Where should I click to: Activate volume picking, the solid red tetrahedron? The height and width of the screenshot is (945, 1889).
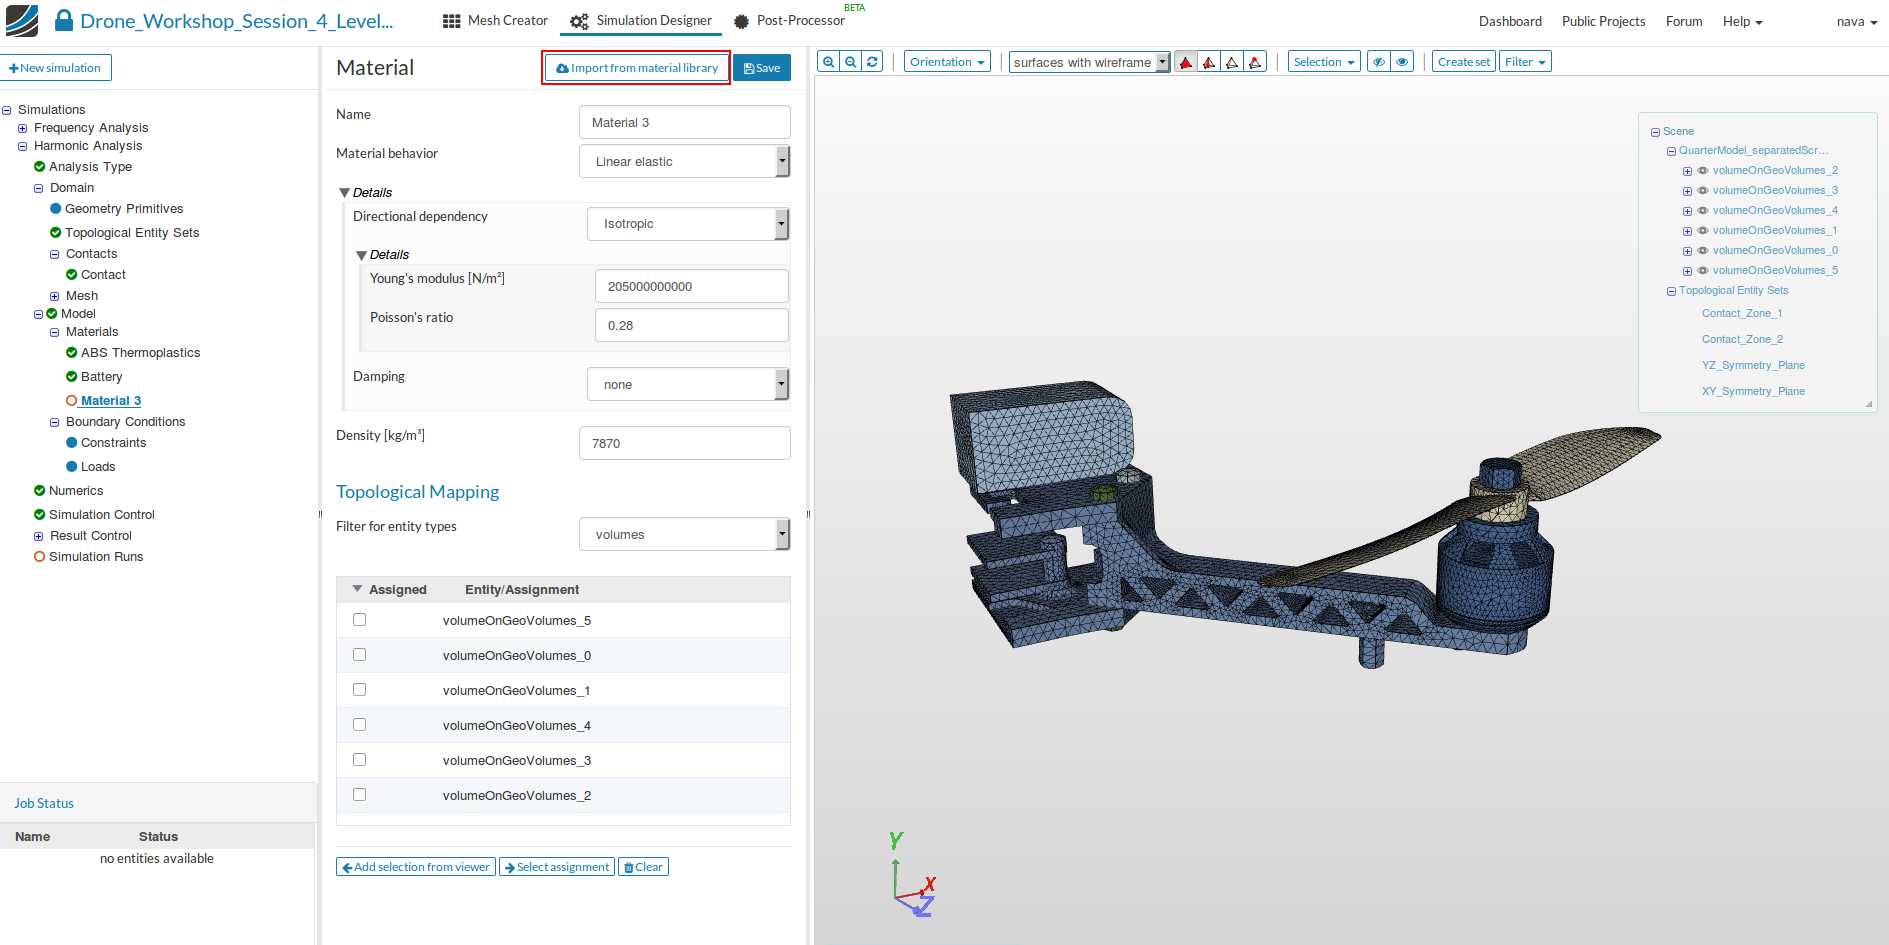1186,62
